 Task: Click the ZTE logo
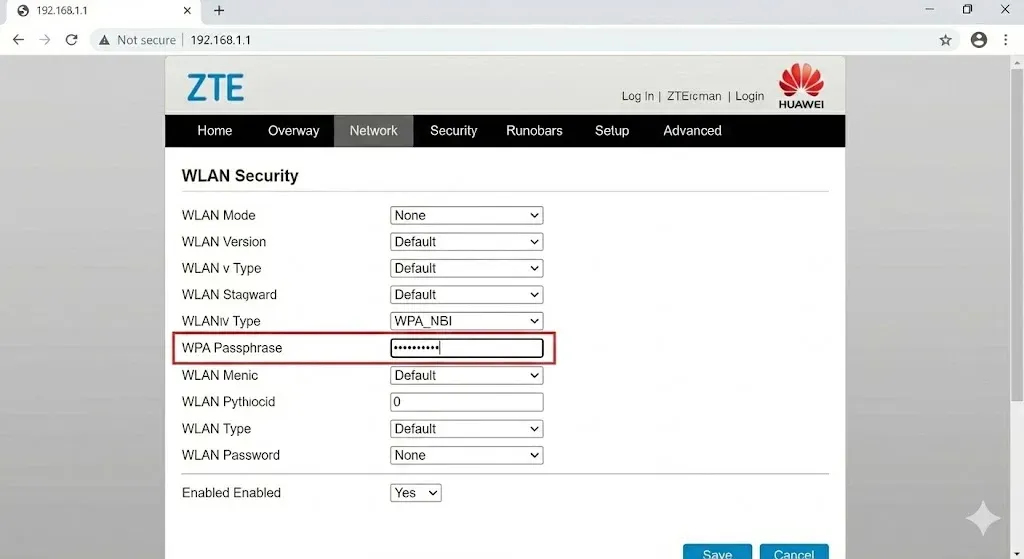tap(216, 88)
